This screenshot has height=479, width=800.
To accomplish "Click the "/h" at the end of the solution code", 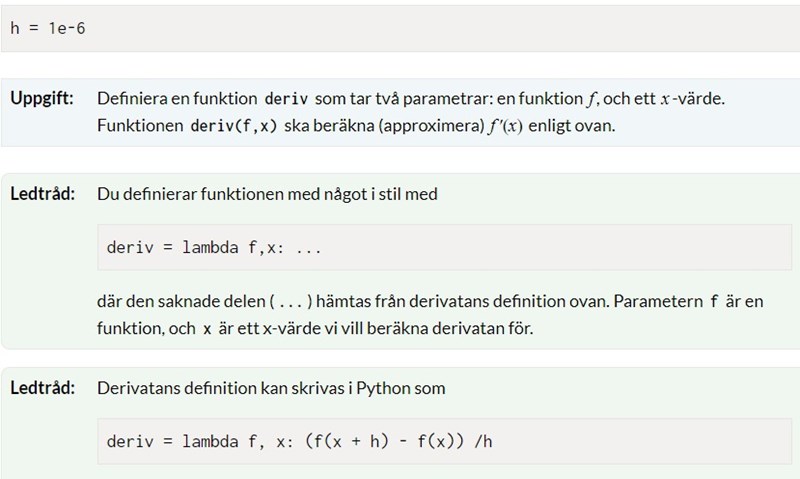I will click(484, 441).
